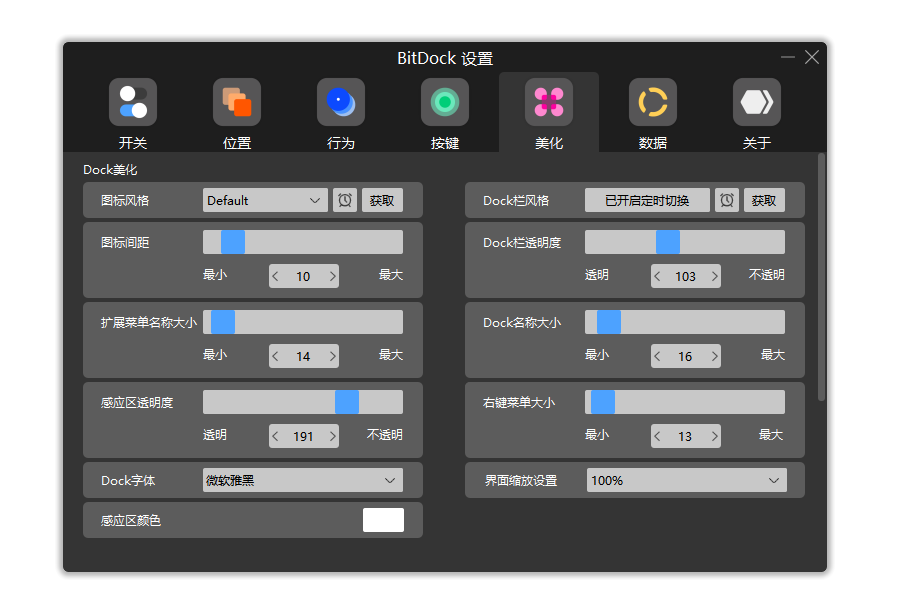
Task: Click the 感应区透明度 slider handle
Action: point(347,402)
